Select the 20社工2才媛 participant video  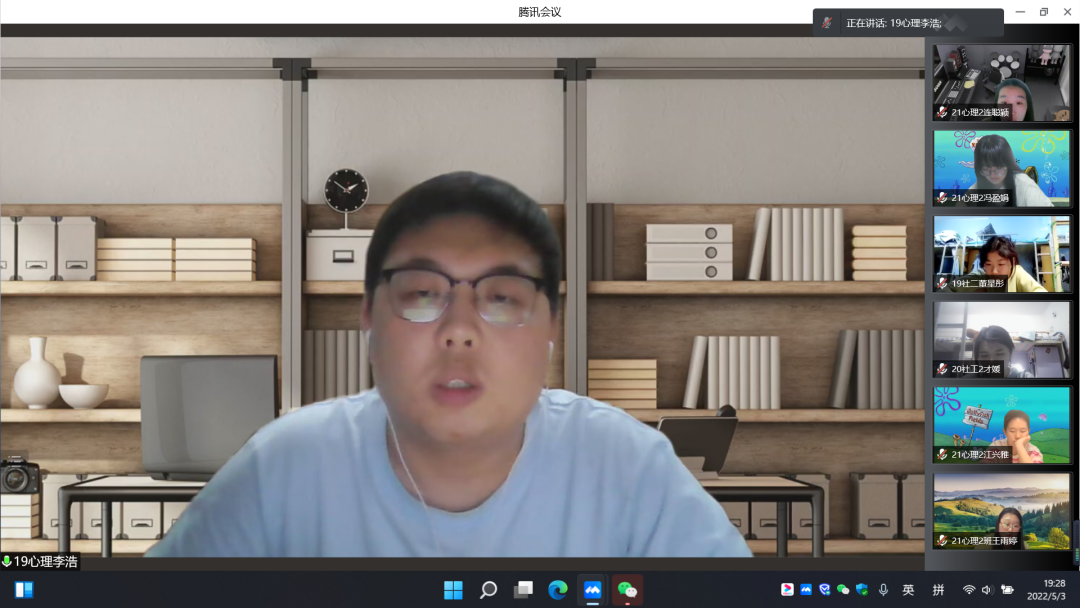[1001, 340]
